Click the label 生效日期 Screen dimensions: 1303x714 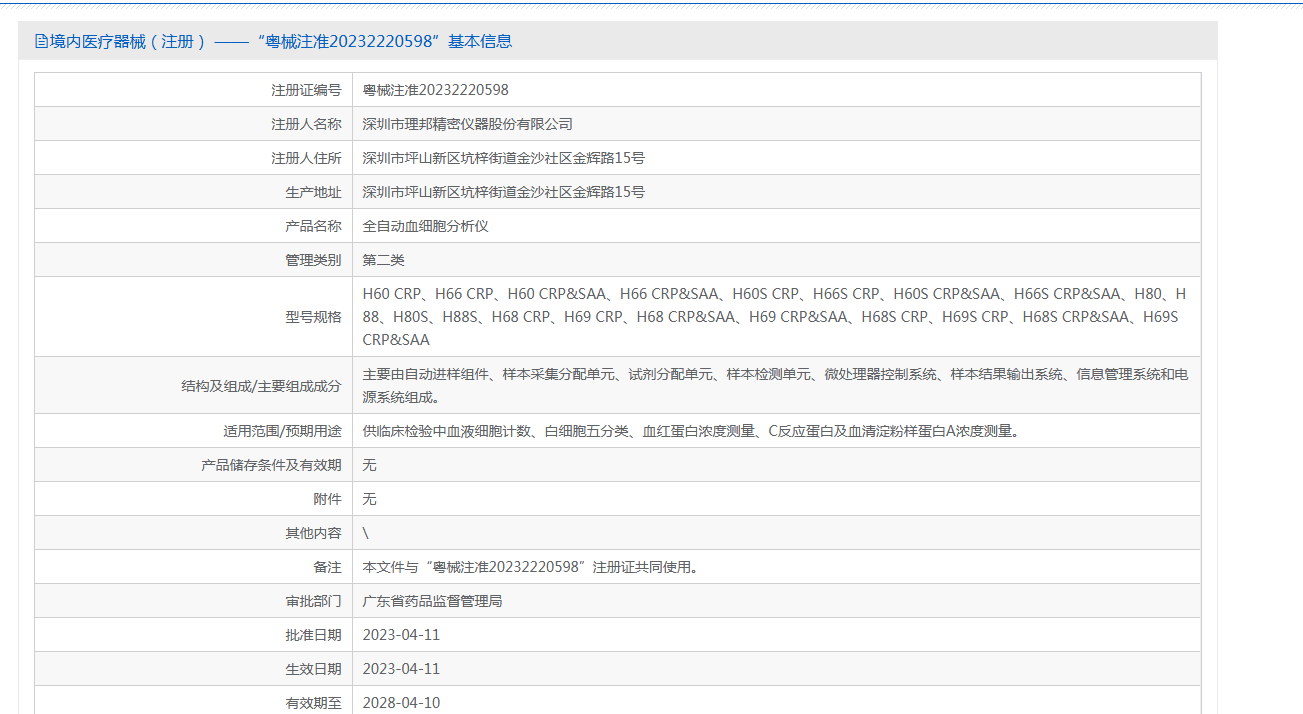tap(313, 669)
